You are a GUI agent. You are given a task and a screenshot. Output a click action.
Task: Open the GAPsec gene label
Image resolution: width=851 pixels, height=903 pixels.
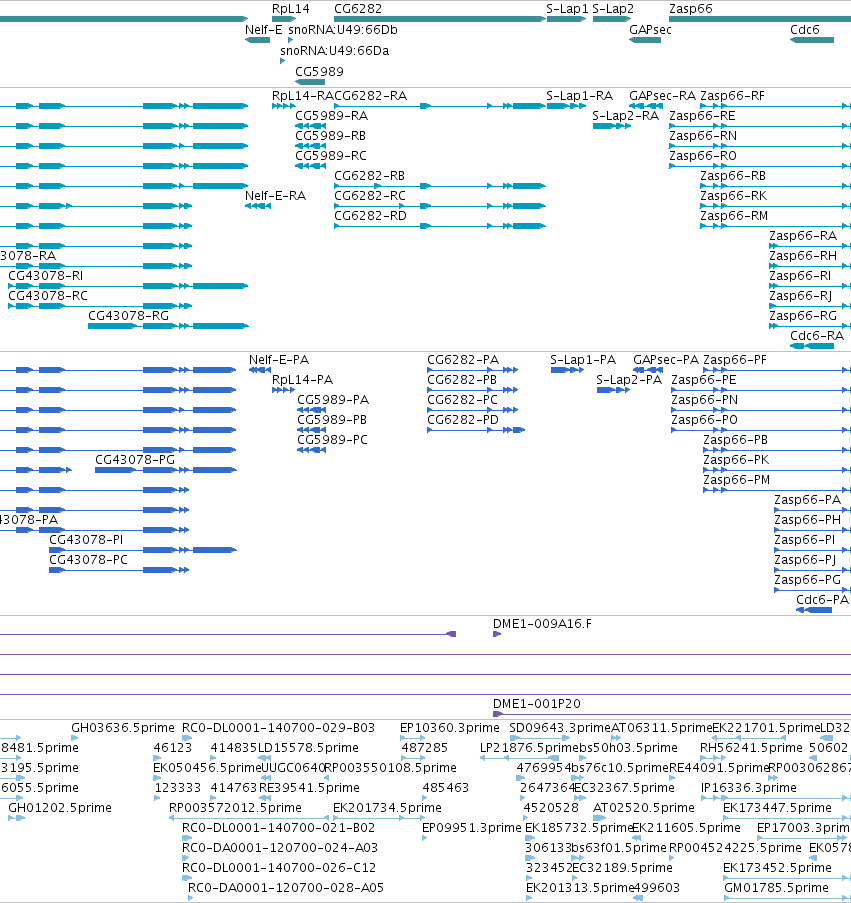click(x=650, y=30)
